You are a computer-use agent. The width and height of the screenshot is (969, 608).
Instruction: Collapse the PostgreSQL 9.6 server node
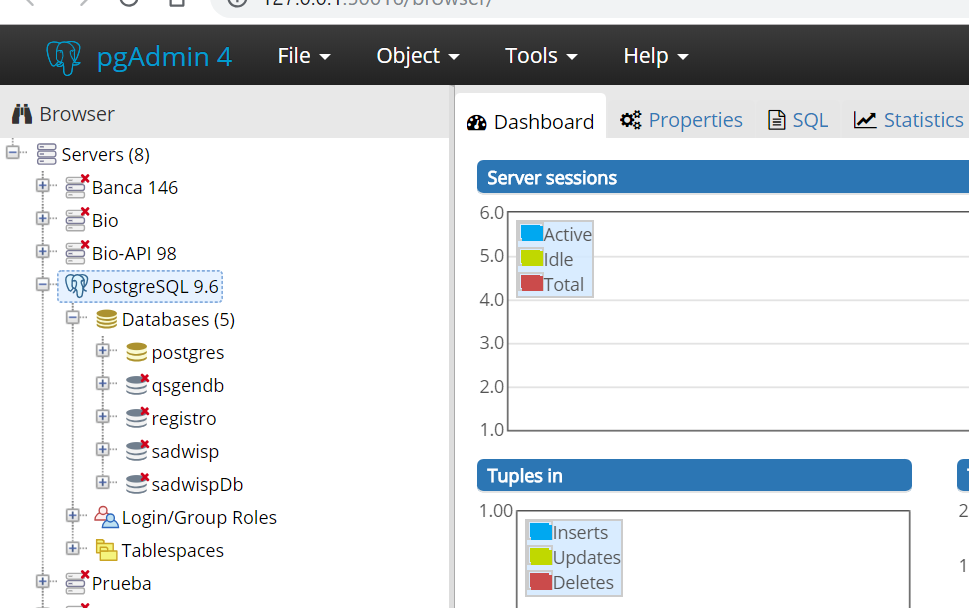(x=43, y=284)
